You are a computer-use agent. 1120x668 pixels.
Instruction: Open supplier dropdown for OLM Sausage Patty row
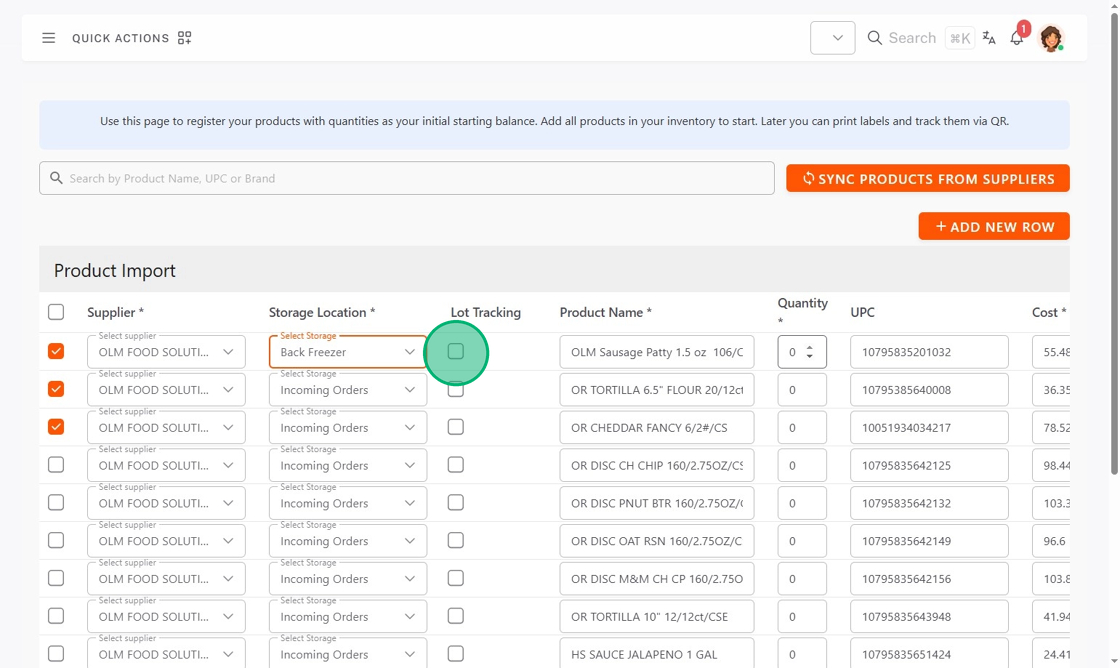tap(166, 352)
